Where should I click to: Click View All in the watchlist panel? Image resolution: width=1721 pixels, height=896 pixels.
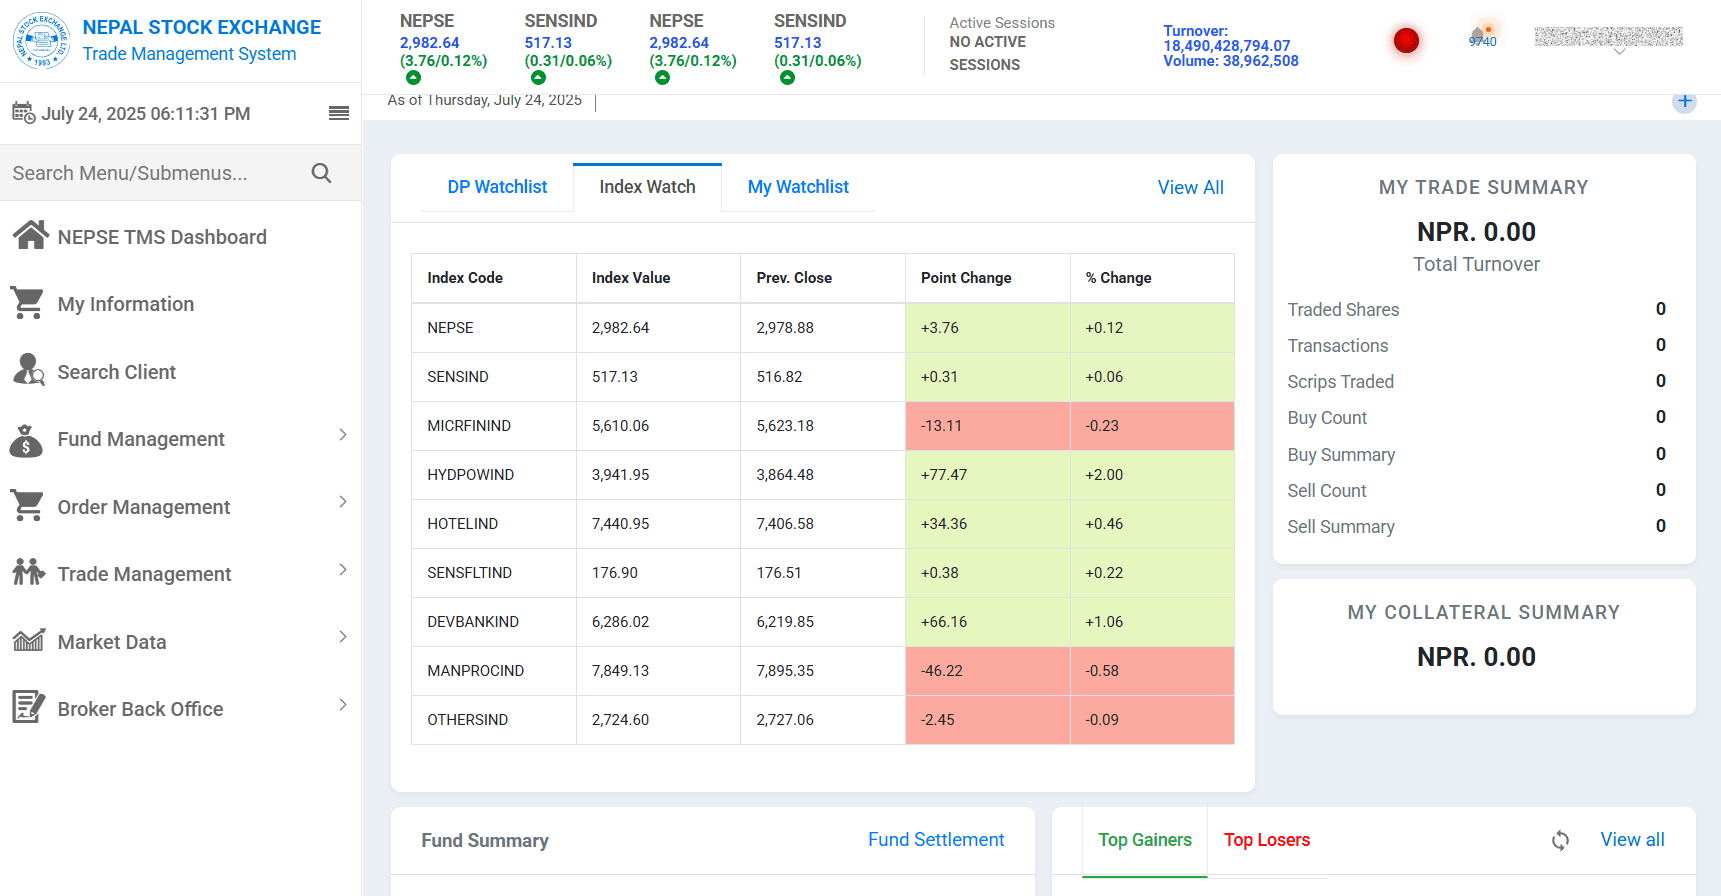coord(1190,187)
